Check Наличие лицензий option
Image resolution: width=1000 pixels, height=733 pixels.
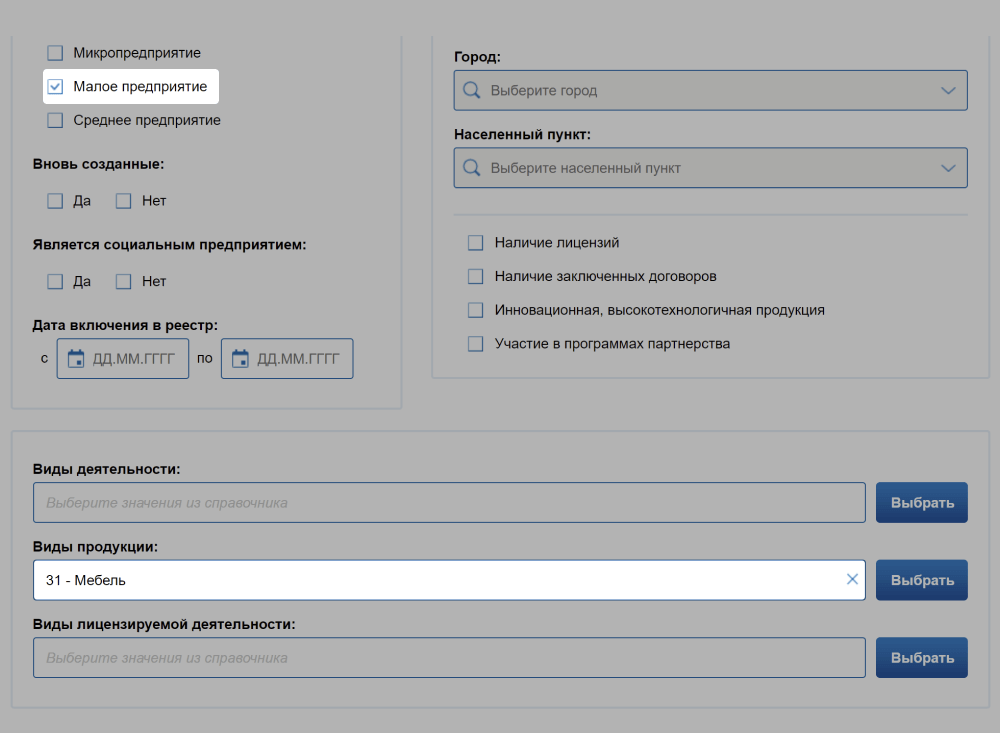click(476, 243)
